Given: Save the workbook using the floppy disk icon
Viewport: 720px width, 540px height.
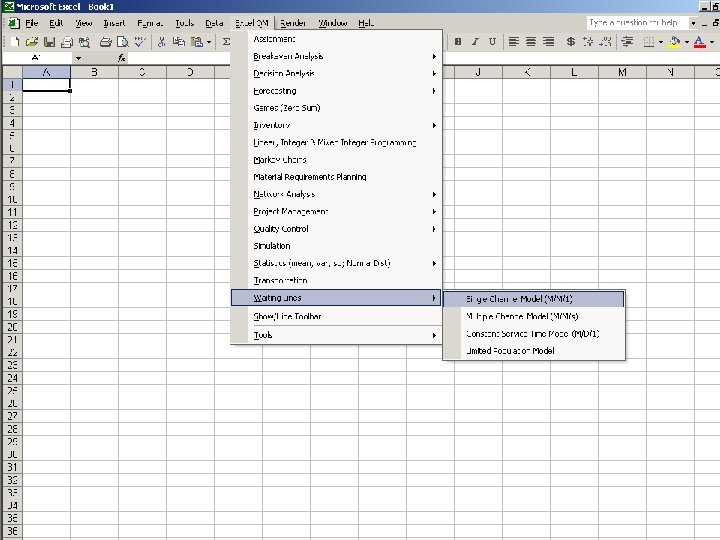Looking at the screenshot, I should [49, 42].
